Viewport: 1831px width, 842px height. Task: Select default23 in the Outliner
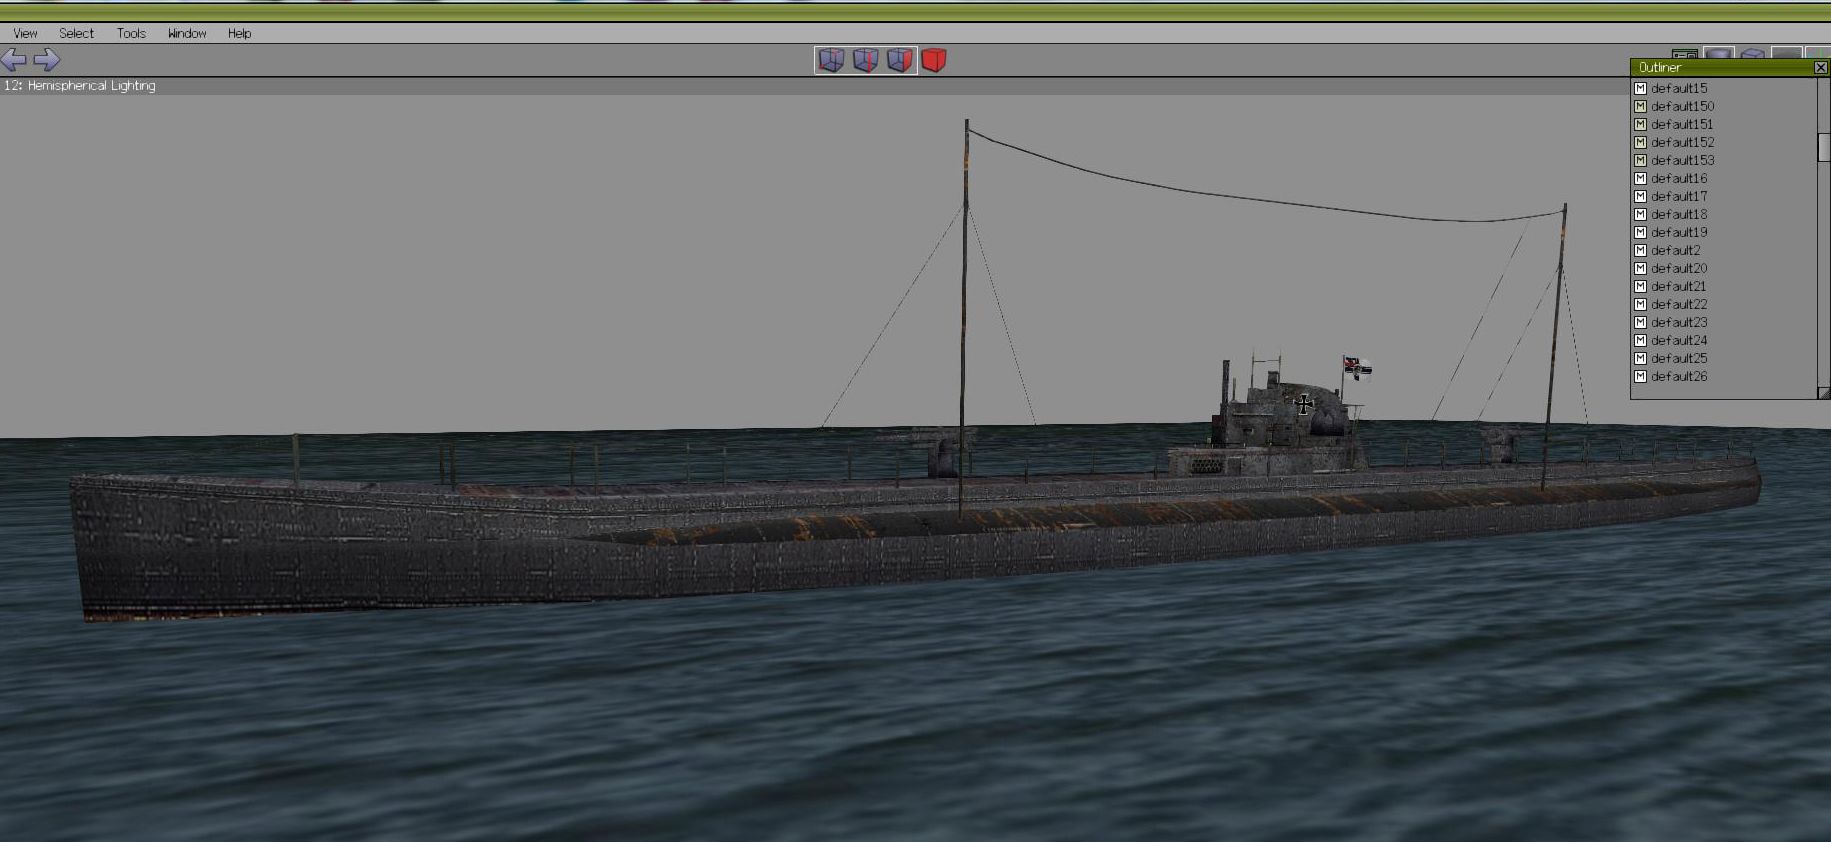(1679, 322)
